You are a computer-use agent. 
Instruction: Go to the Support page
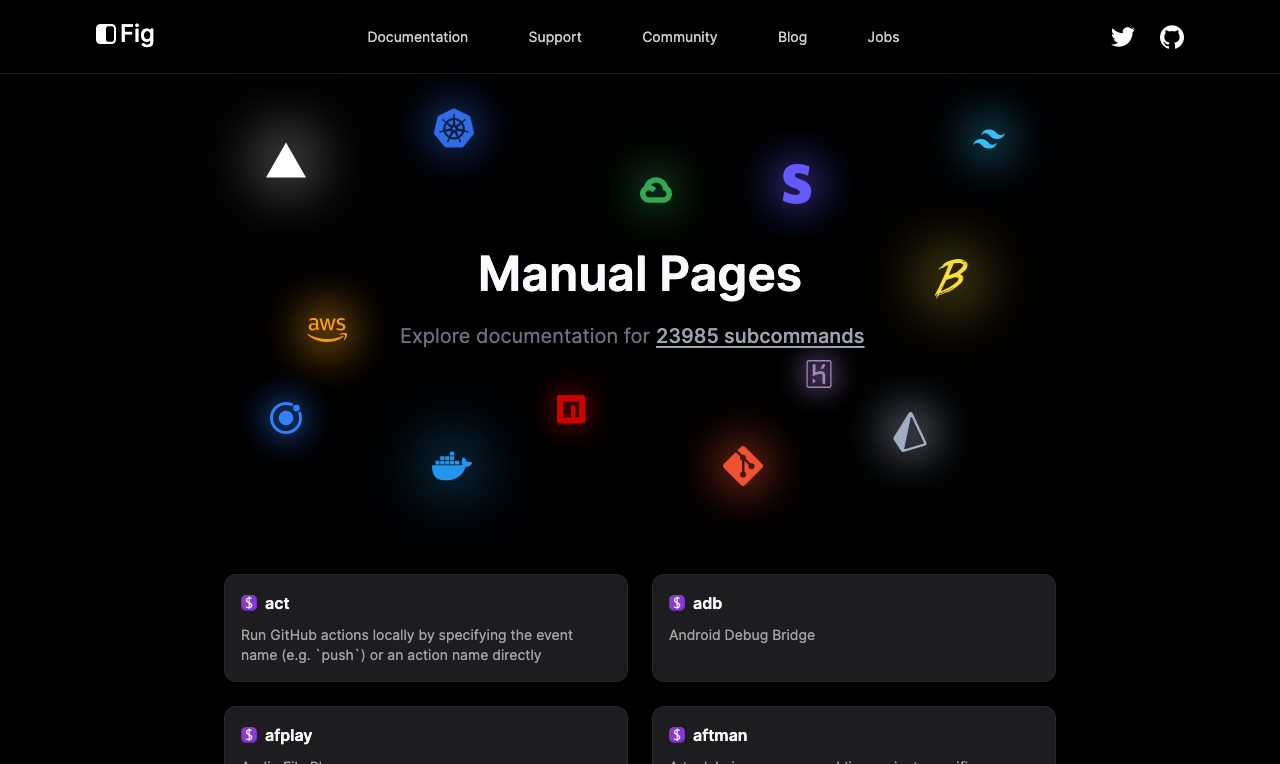555,37
